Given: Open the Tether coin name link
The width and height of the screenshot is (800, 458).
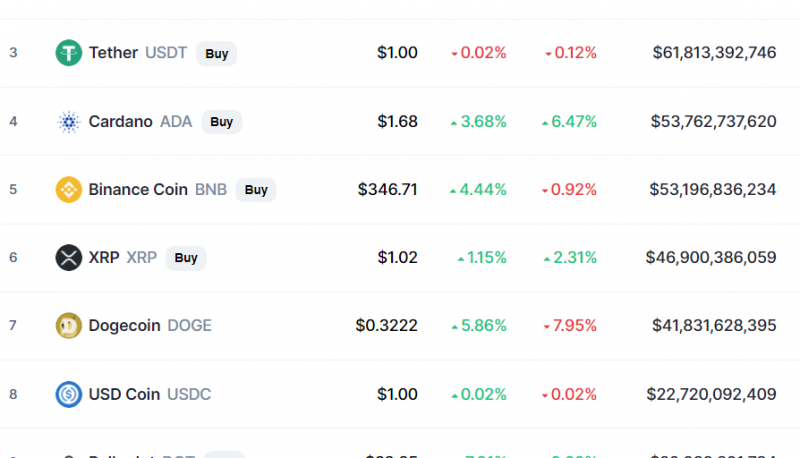Looking at the screenshot, I should [113, 53].
